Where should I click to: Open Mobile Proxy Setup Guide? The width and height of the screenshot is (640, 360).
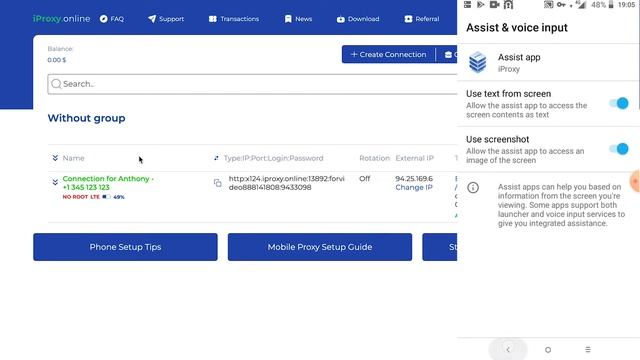tap(320, 247)
